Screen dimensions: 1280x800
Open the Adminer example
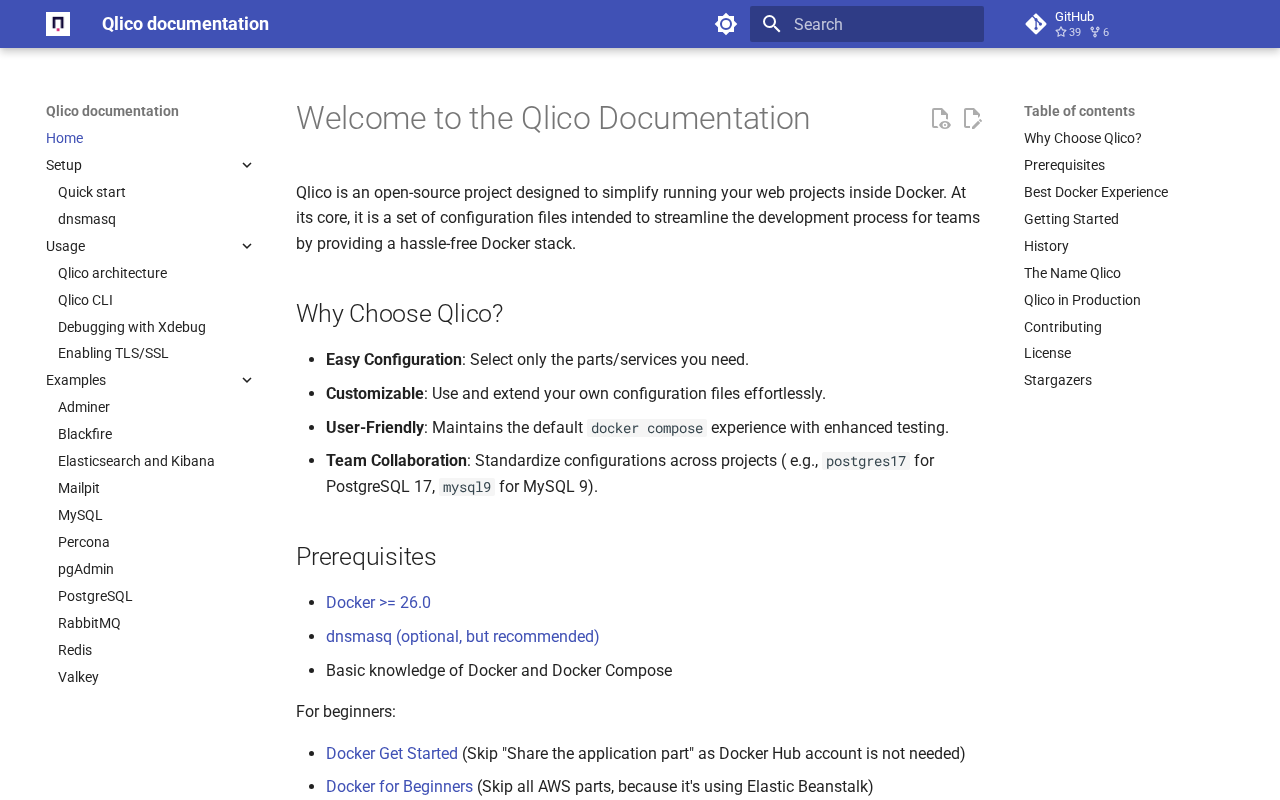click(84, 407)
